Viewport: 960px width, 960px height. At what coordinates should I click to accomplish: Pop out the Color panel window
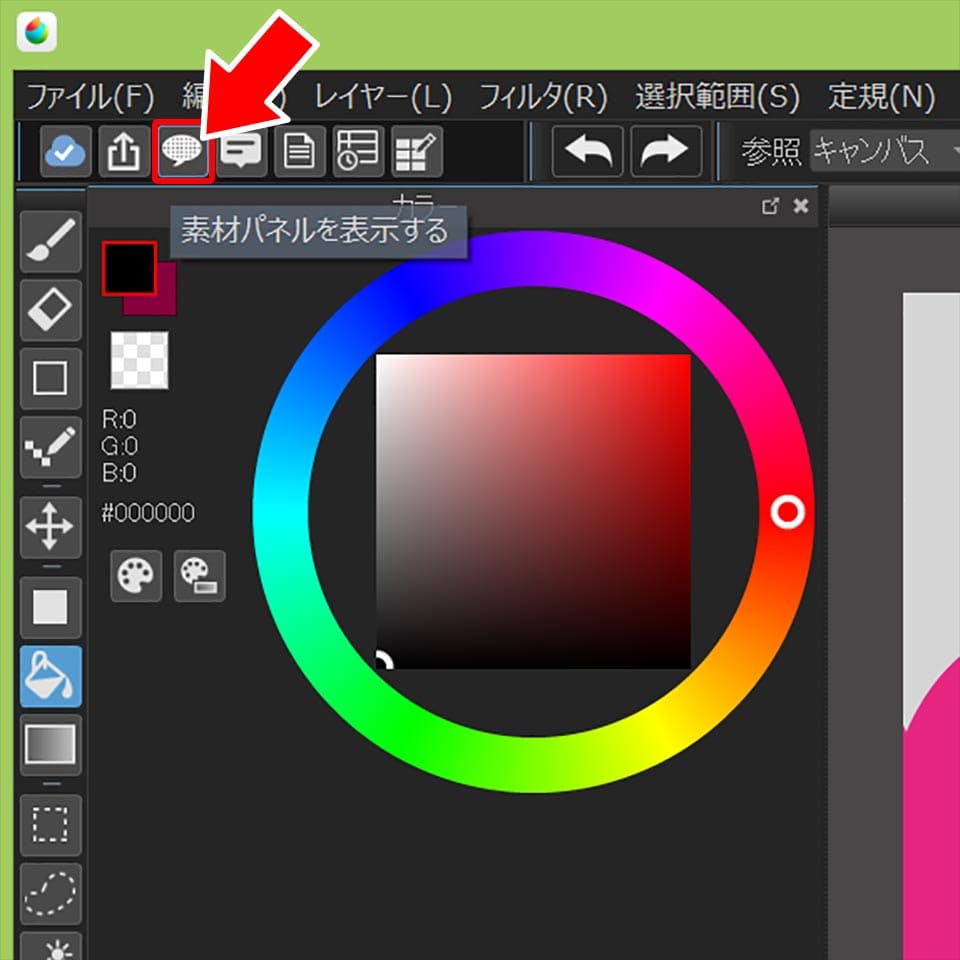(x=770, y=206)
